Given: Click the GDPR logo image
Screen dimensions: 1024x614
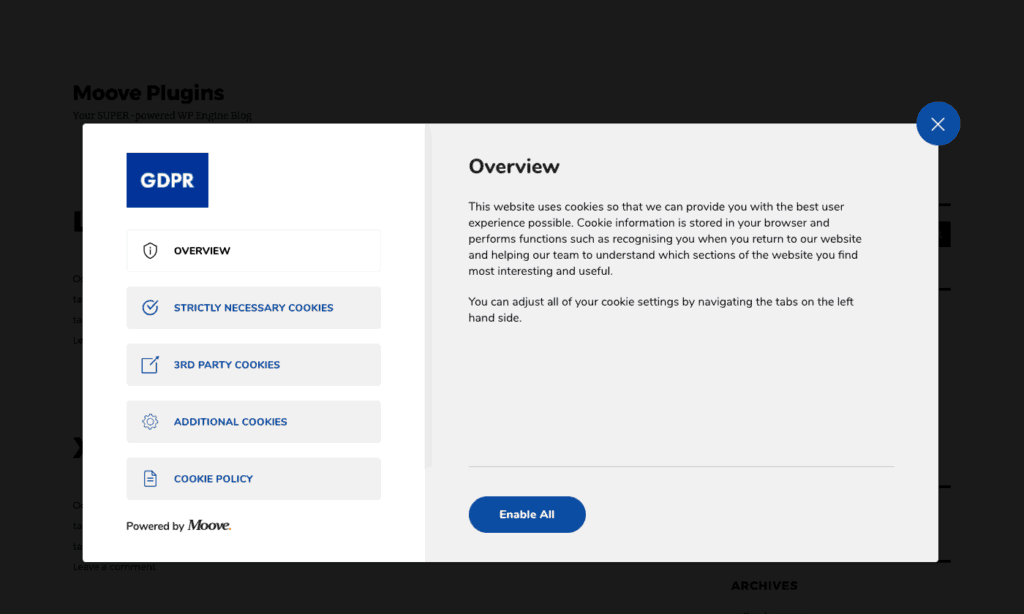Looking at the screenshot, I should 167,180.
